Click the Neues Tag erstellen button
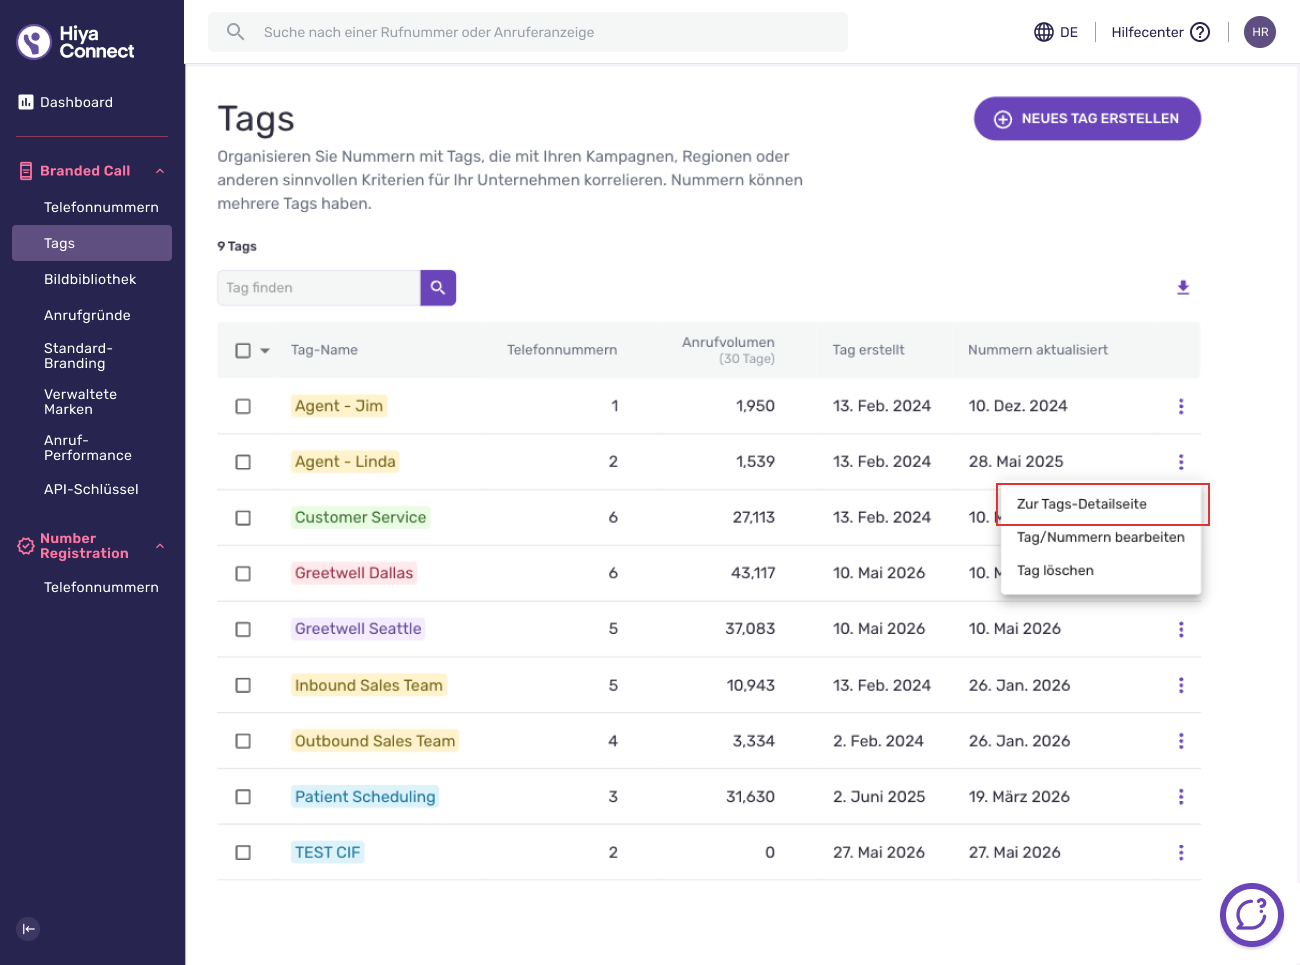The height and width of the screenshot is (965, 1300). [x=1087, y=119]
